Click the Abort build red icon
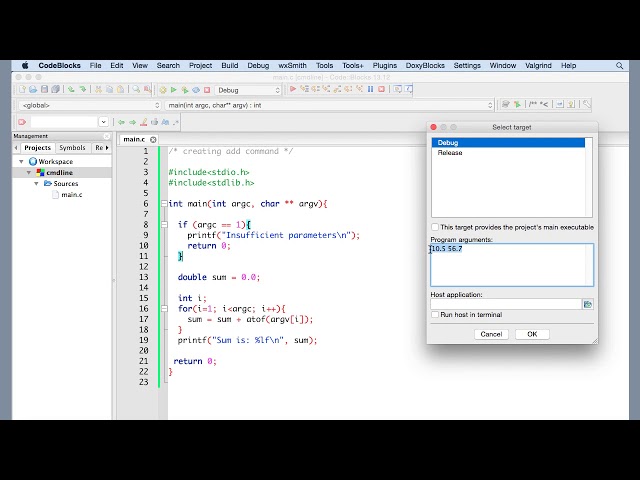 point(207,90)
